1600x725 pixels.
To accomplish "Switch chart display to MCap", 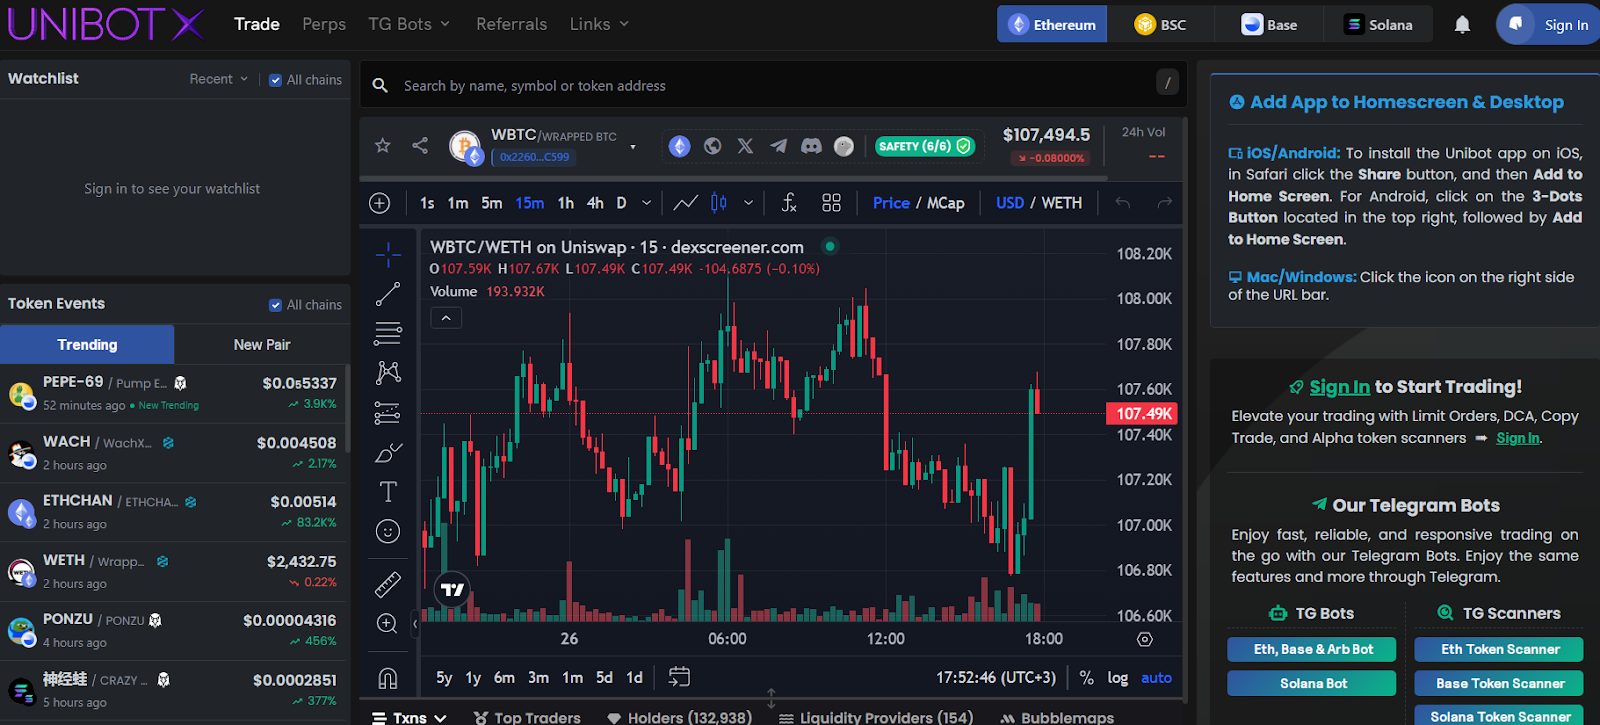I will [945, 203].
